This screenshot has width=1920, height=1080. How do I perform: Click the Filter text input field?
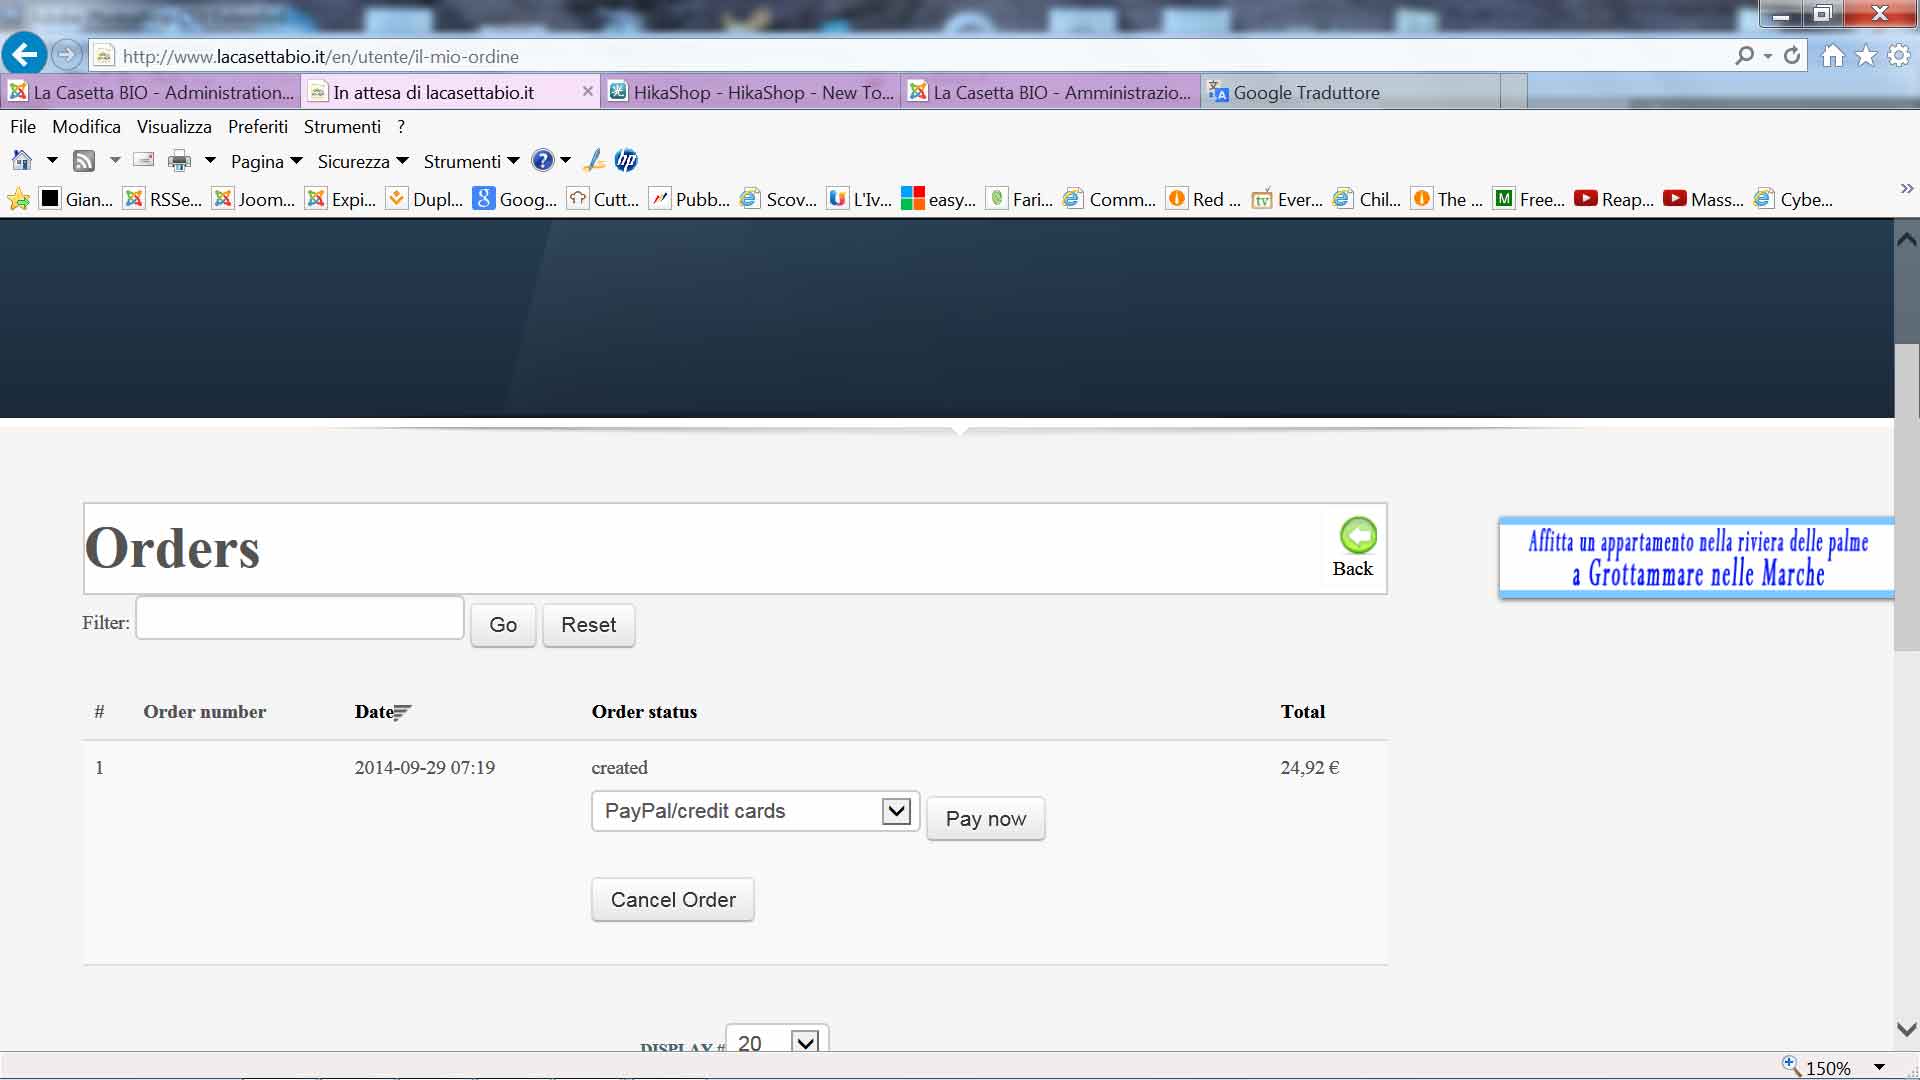click(299, 619)
